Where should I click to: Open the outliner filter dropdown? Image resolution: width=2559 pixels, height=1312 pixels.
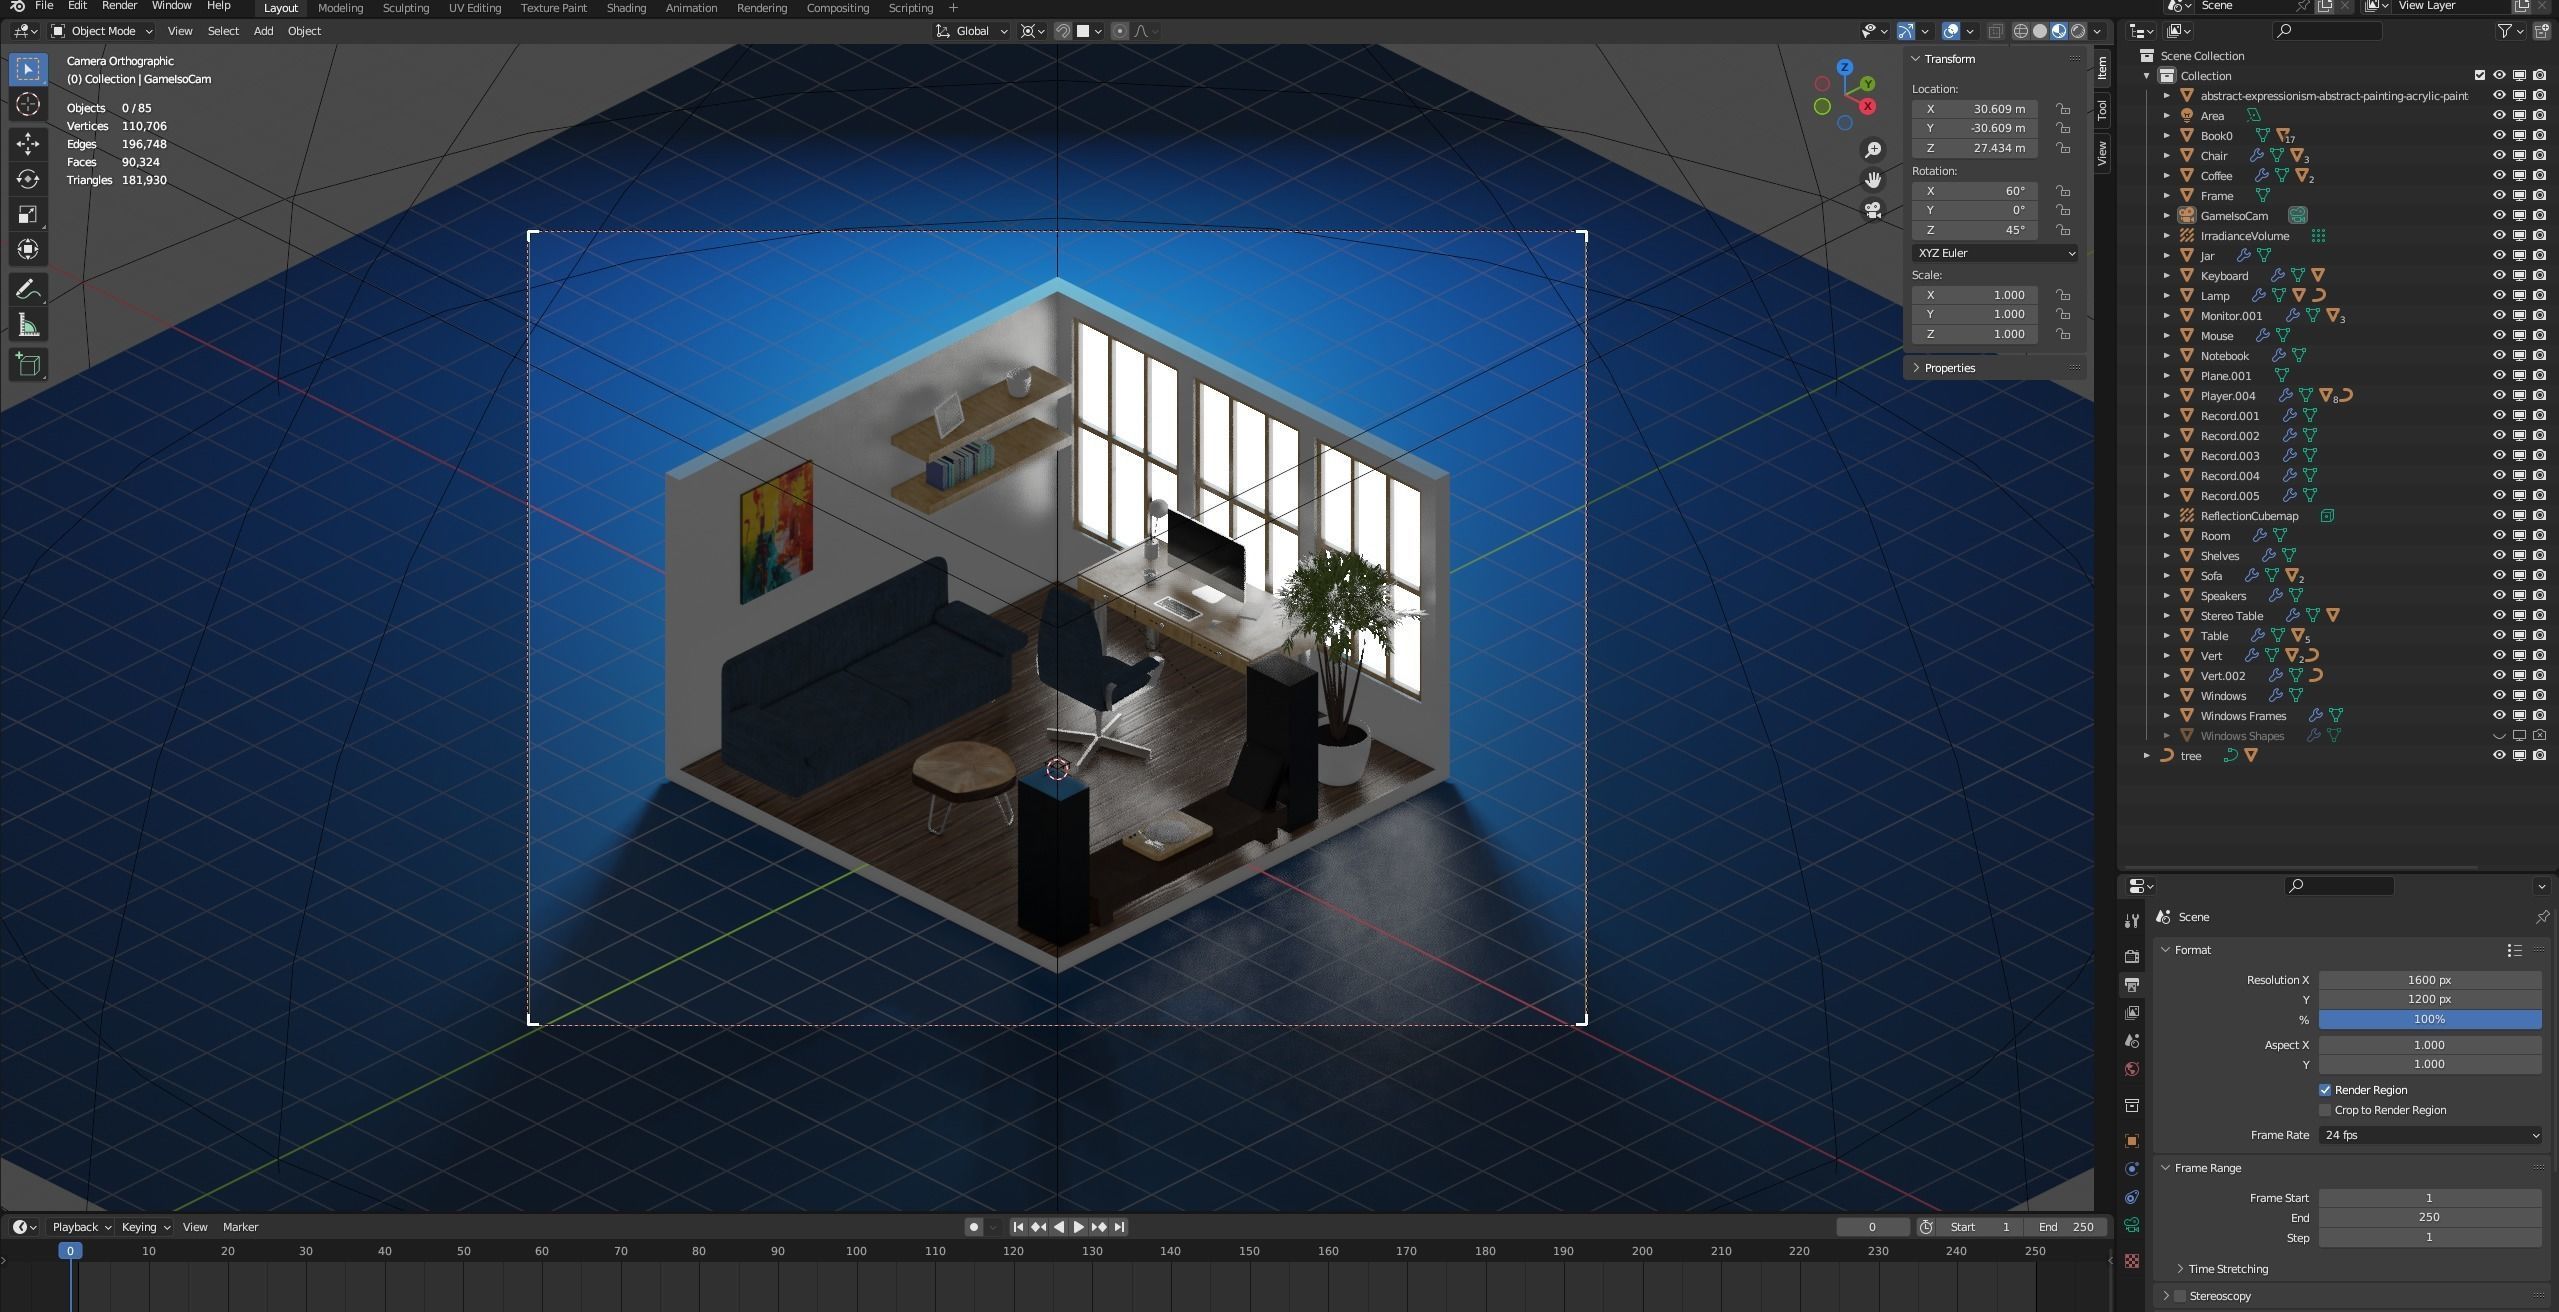(x=2511, y=31)
